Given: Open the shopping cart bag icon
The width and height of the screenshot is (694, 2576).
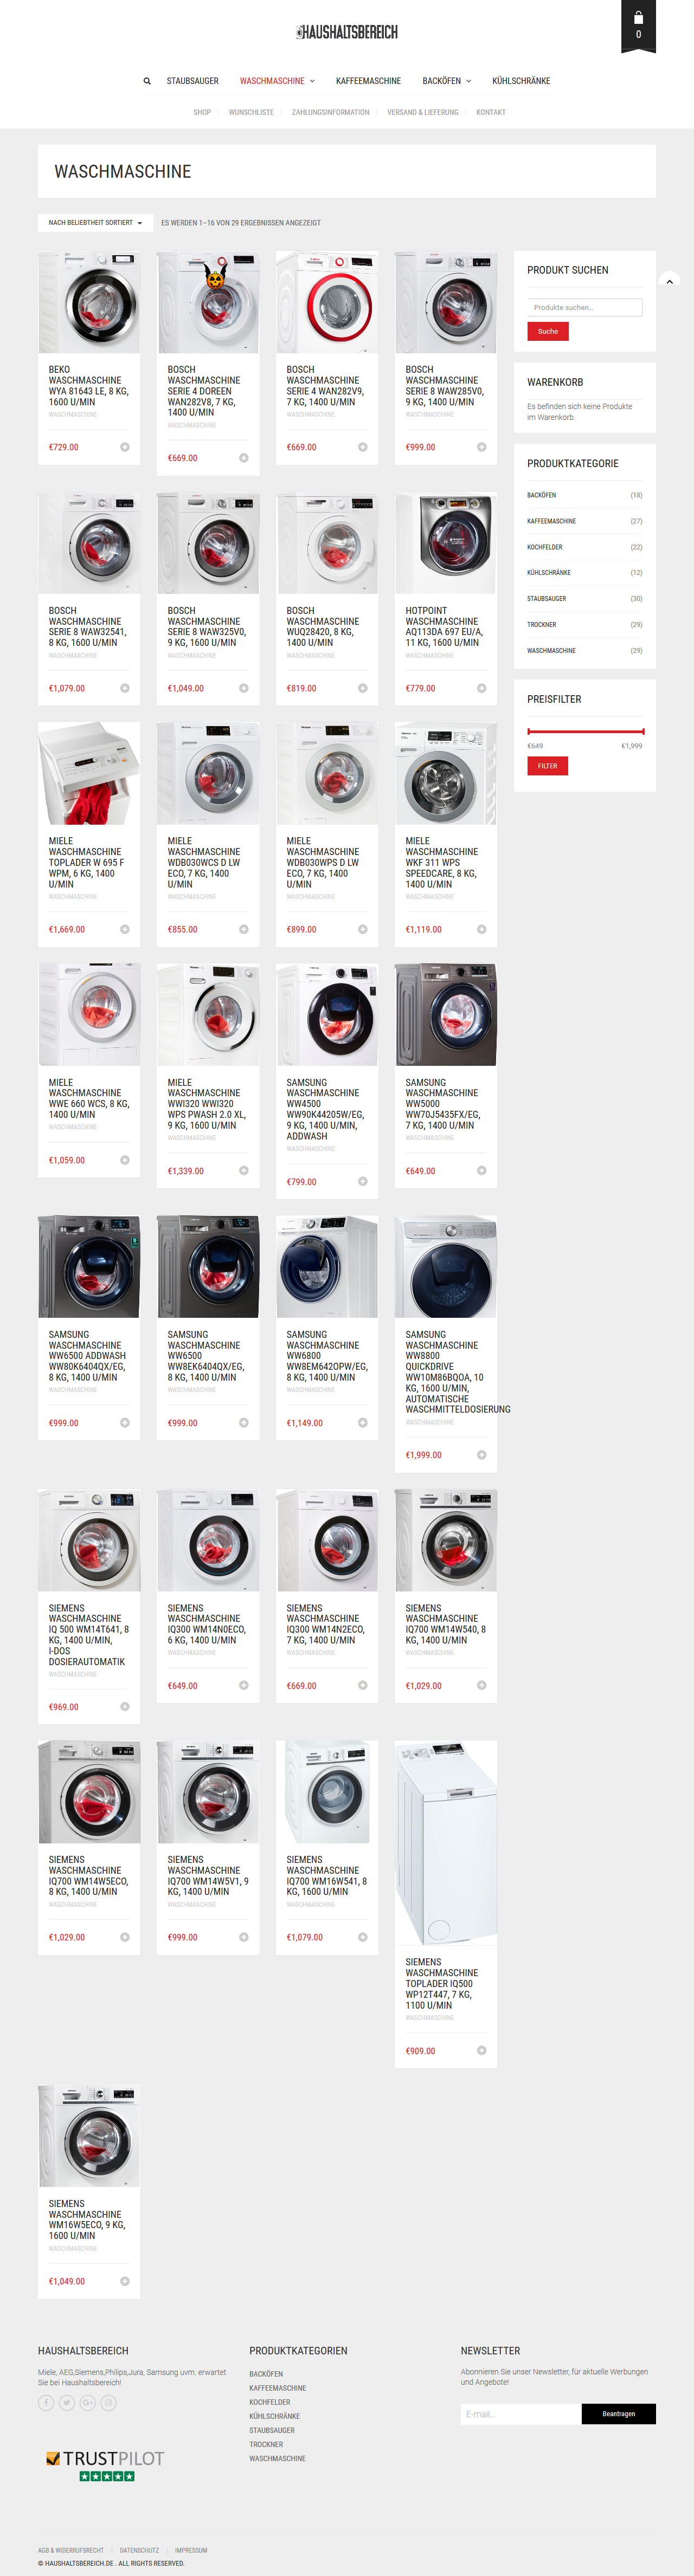Looking at the screenshot, I should 638,19.
